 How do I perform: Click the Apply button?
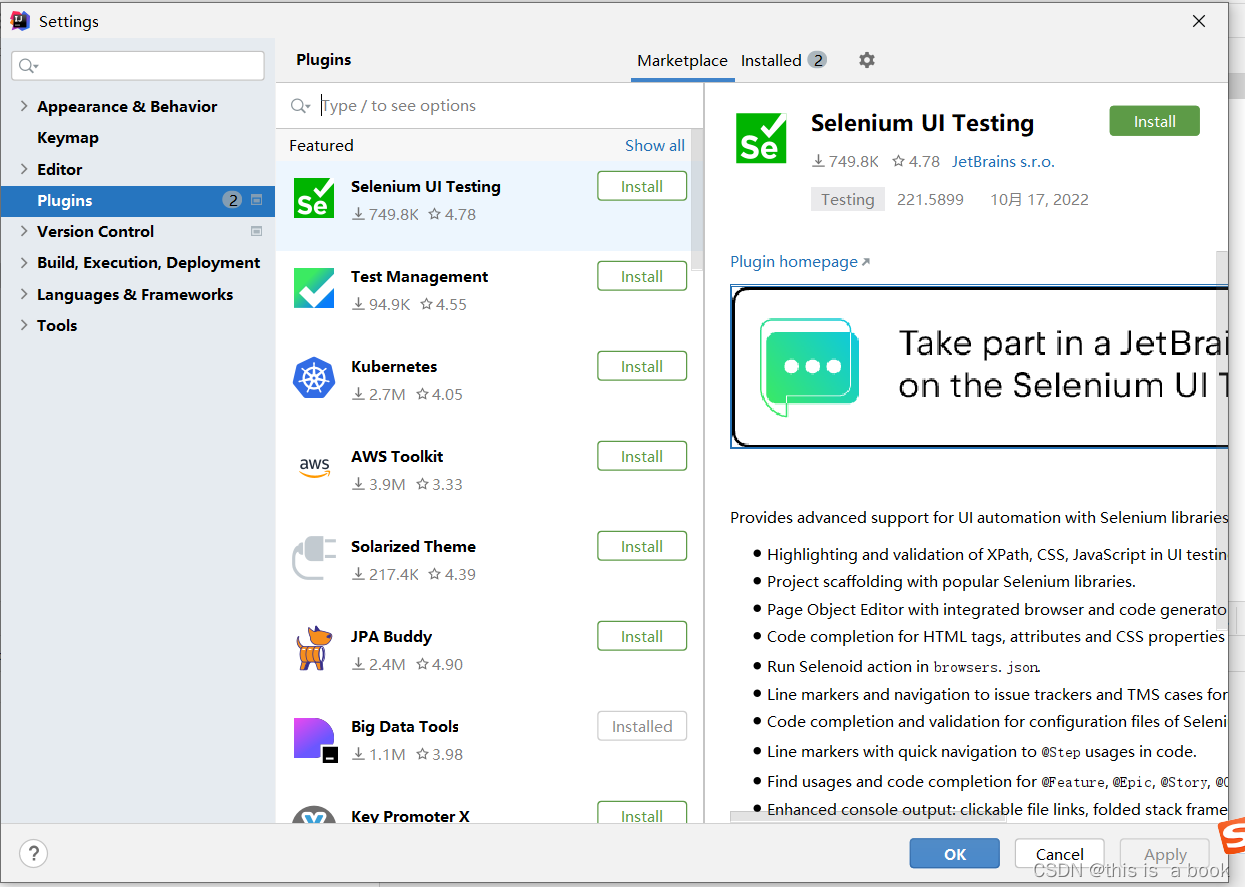click(1165, 853)
